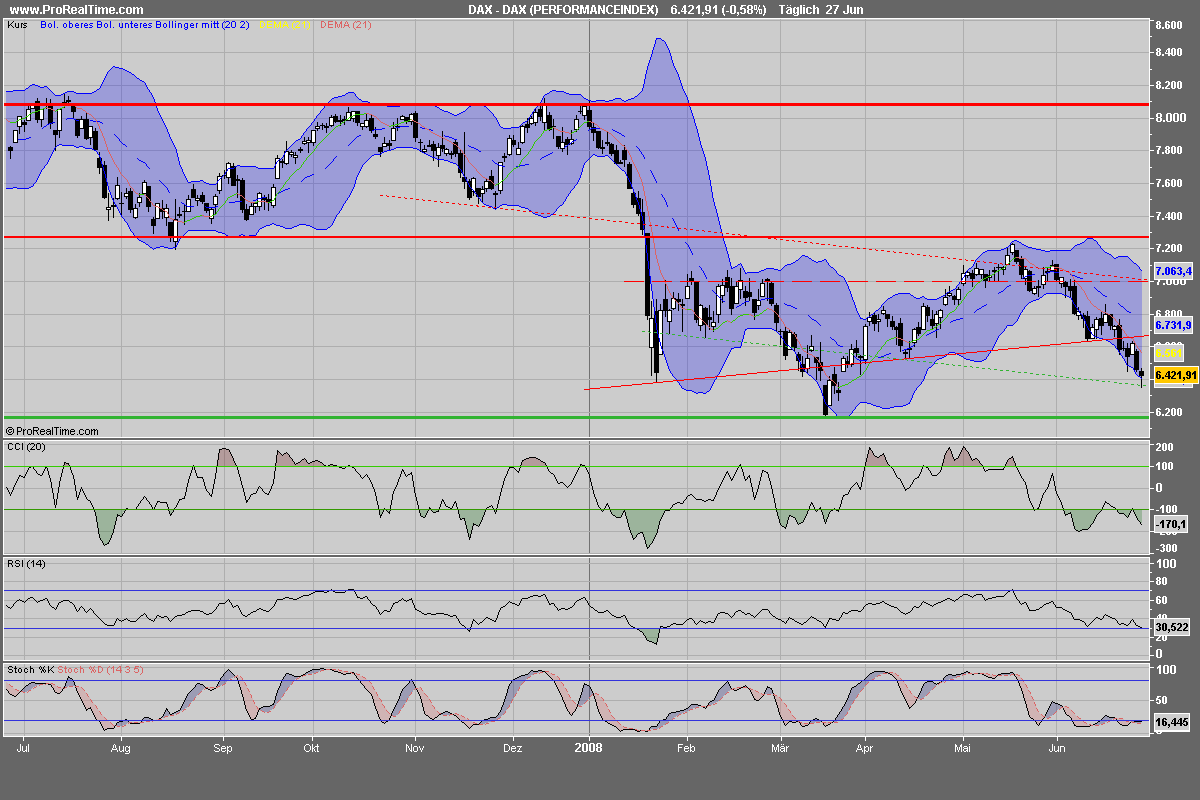Image resolution: width=1200 pixels, height=800 pixels.
Task: Select the Bol. oberes legend entry
Action: tap(66, 24)
